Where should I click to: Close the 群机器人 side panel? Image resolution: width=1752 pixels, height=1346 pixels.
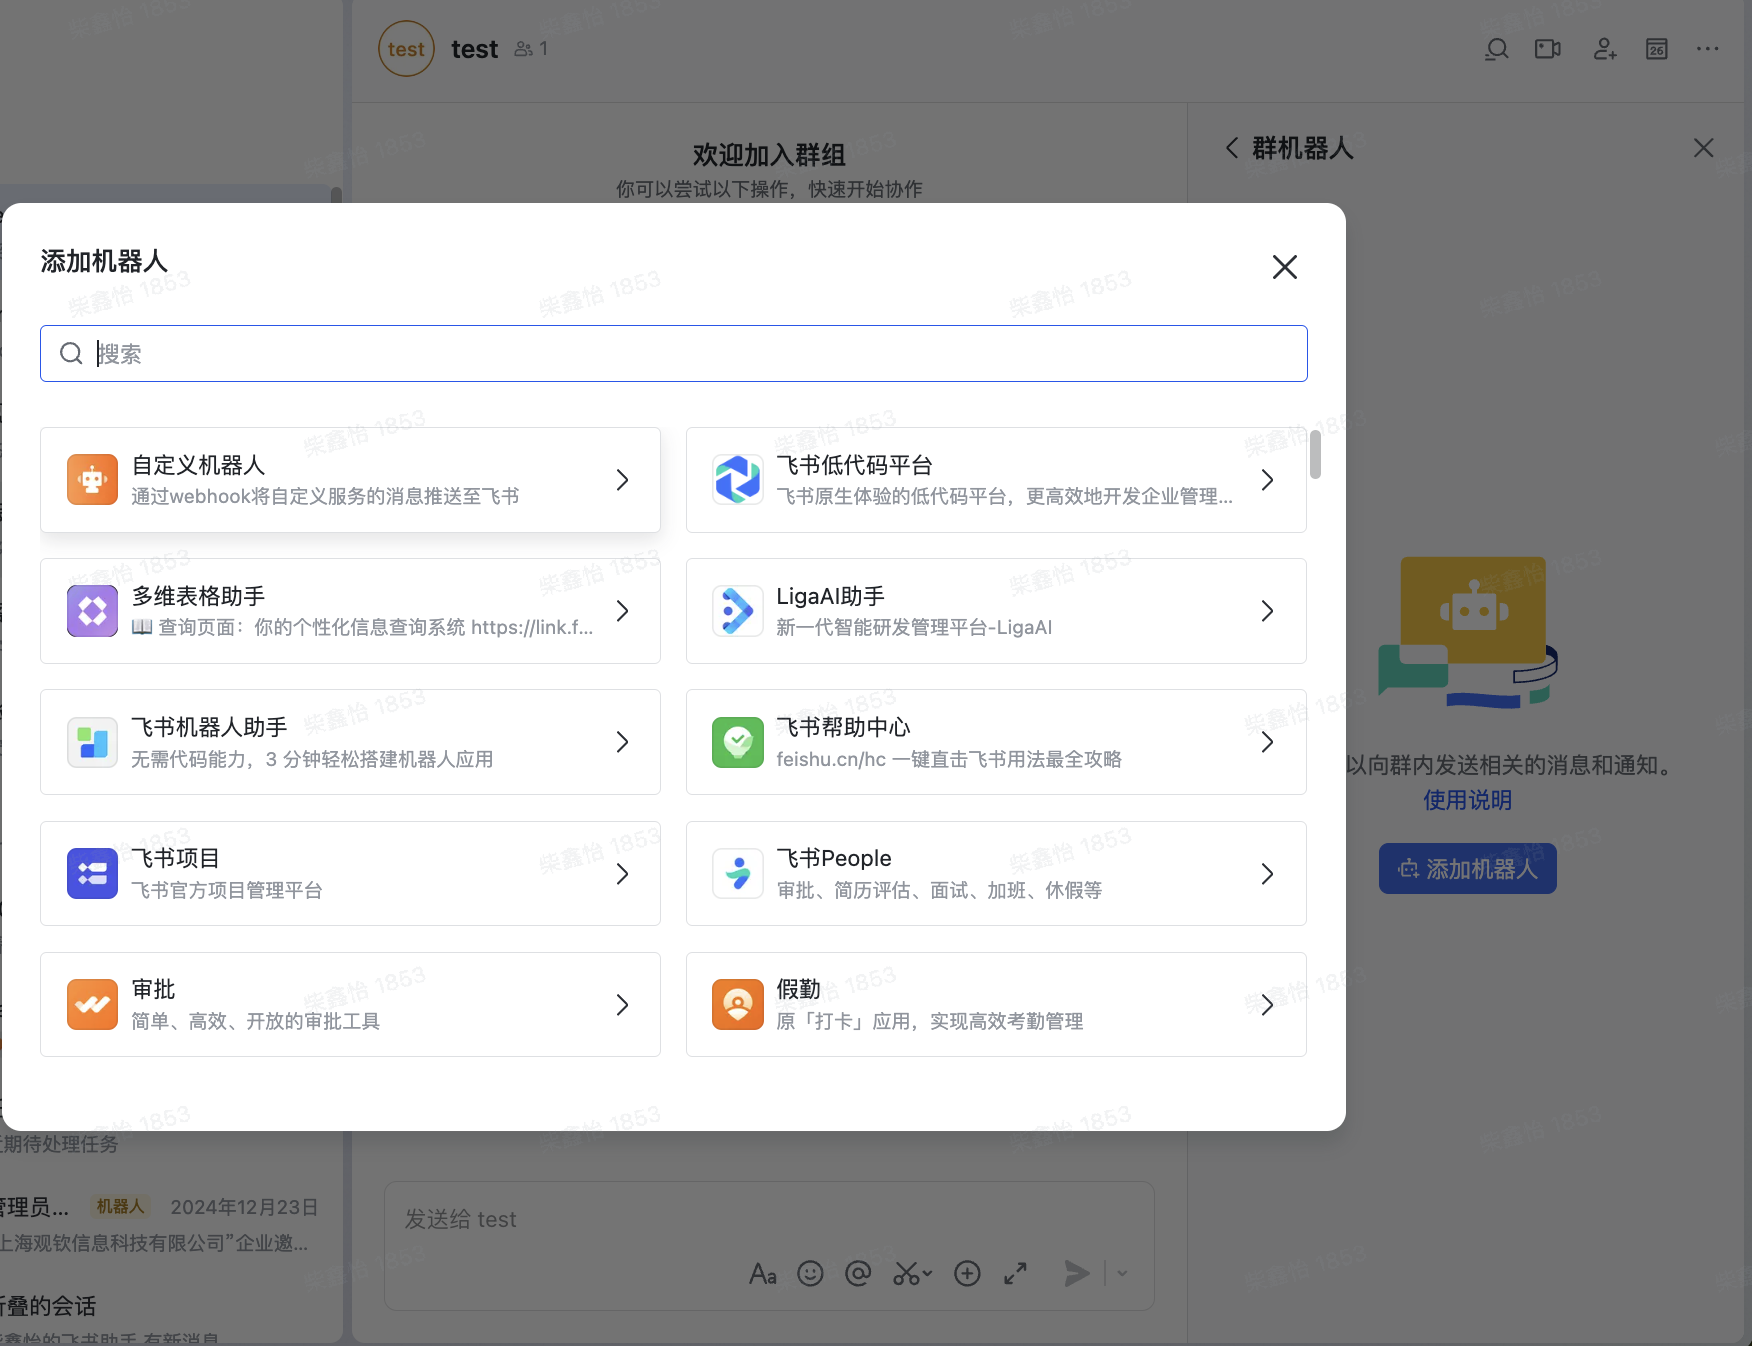coord(1704,148)
